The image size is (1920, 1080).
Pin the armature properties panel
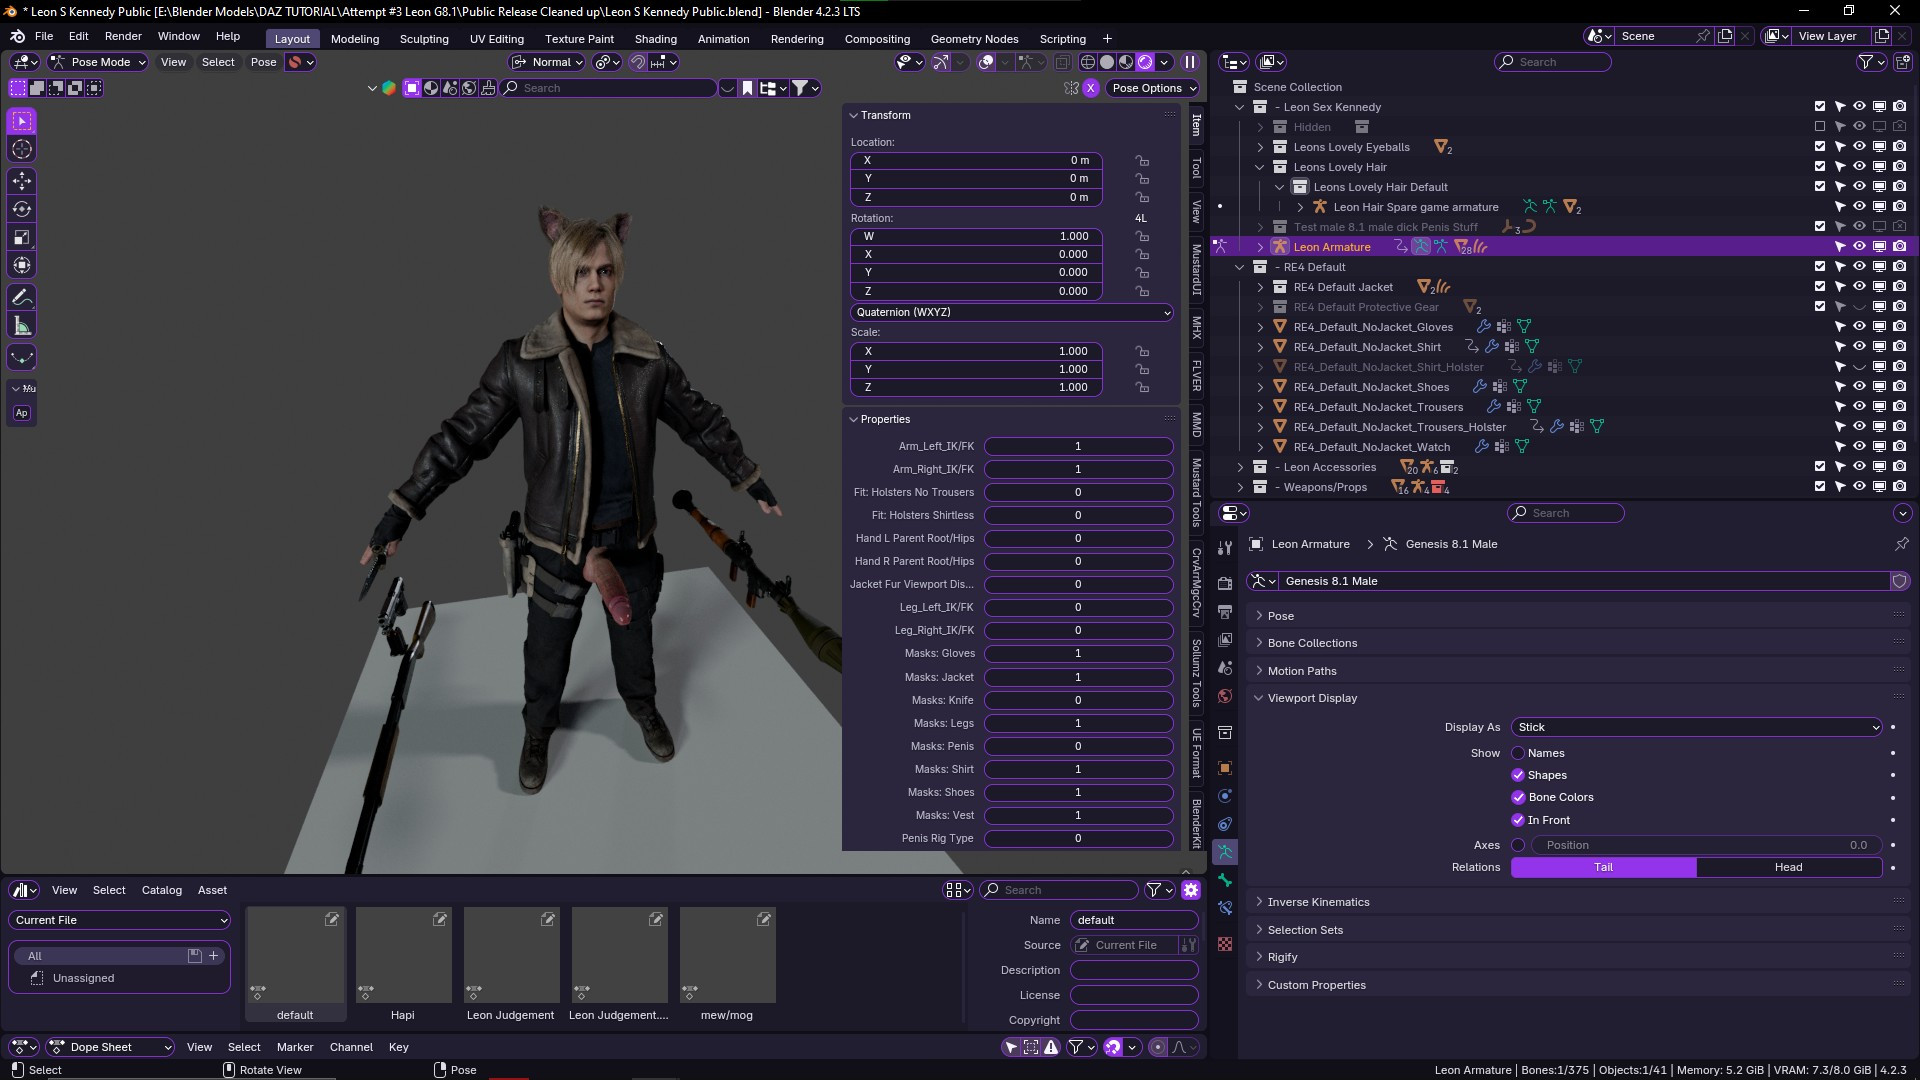(x=1901, y=544)
